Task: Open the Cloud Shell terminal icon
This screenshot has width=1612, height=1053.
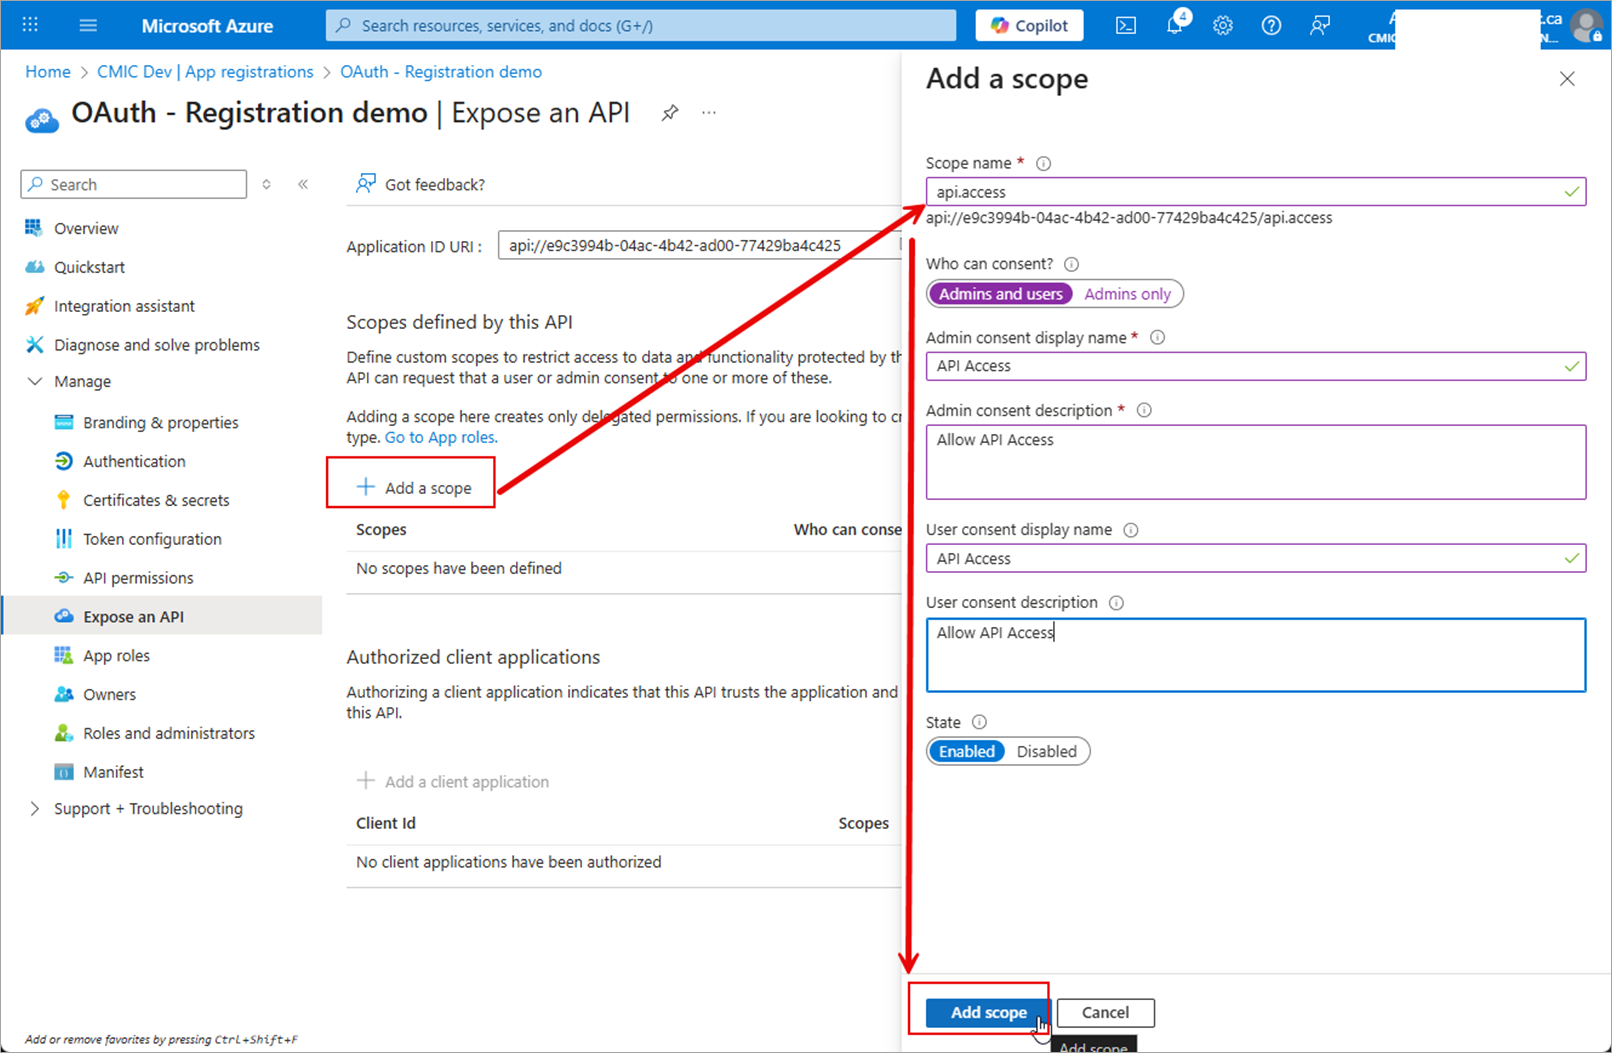Action: coord(1126,26)
